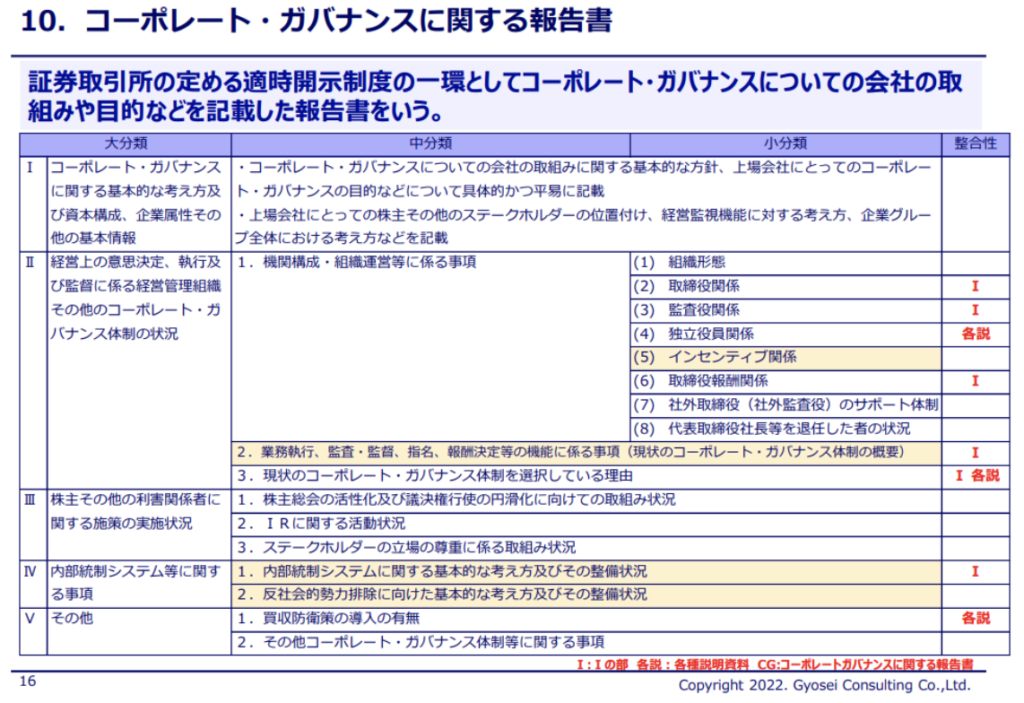This screenshot has height=703, width=1024.
Task: Click the bullet text 上場会社にとっての株主その他のステークホルダーの位置付け
Action: pyautogui.click(x=584, y=227)
